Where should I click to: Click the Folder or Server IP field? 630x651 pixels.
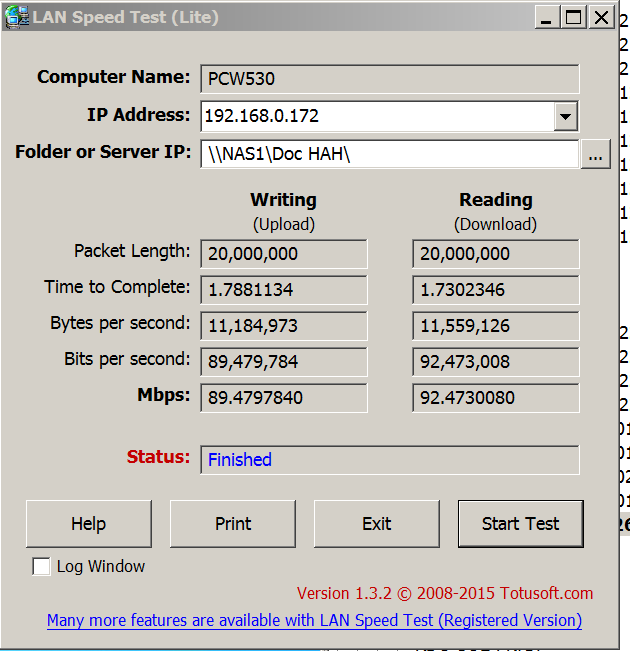pyautogui.click(x=389, y=155)
